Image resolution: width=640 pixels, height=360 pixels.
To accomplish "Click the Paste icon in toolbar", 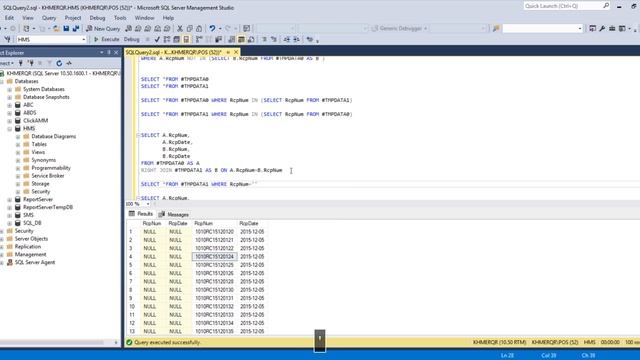I will (x=199, y=29).
